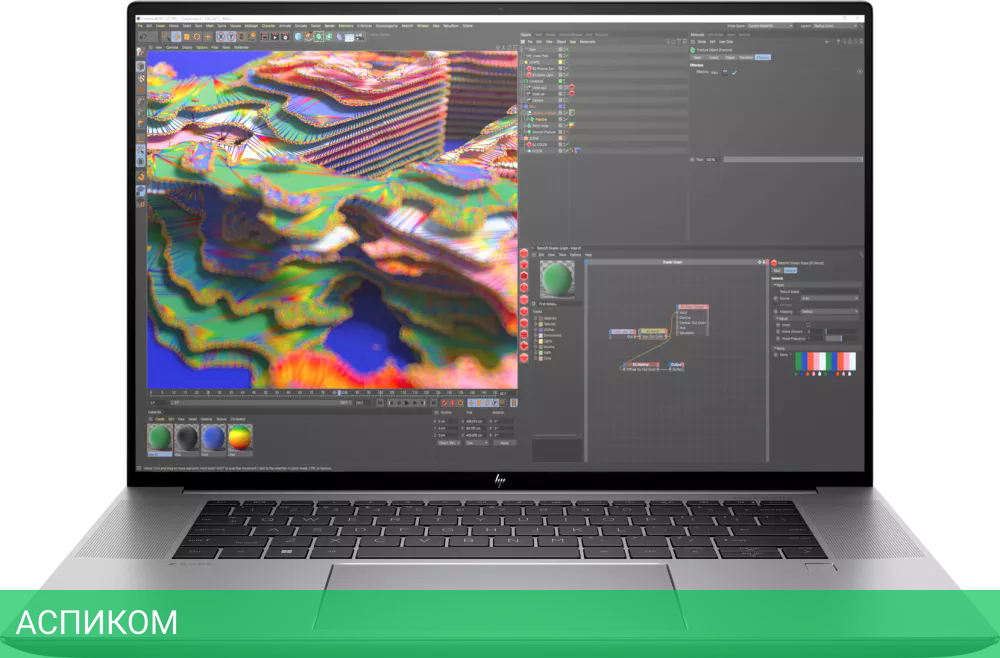
Task: Open Render Settings clapperboard with gear
Action: [285, 36]
